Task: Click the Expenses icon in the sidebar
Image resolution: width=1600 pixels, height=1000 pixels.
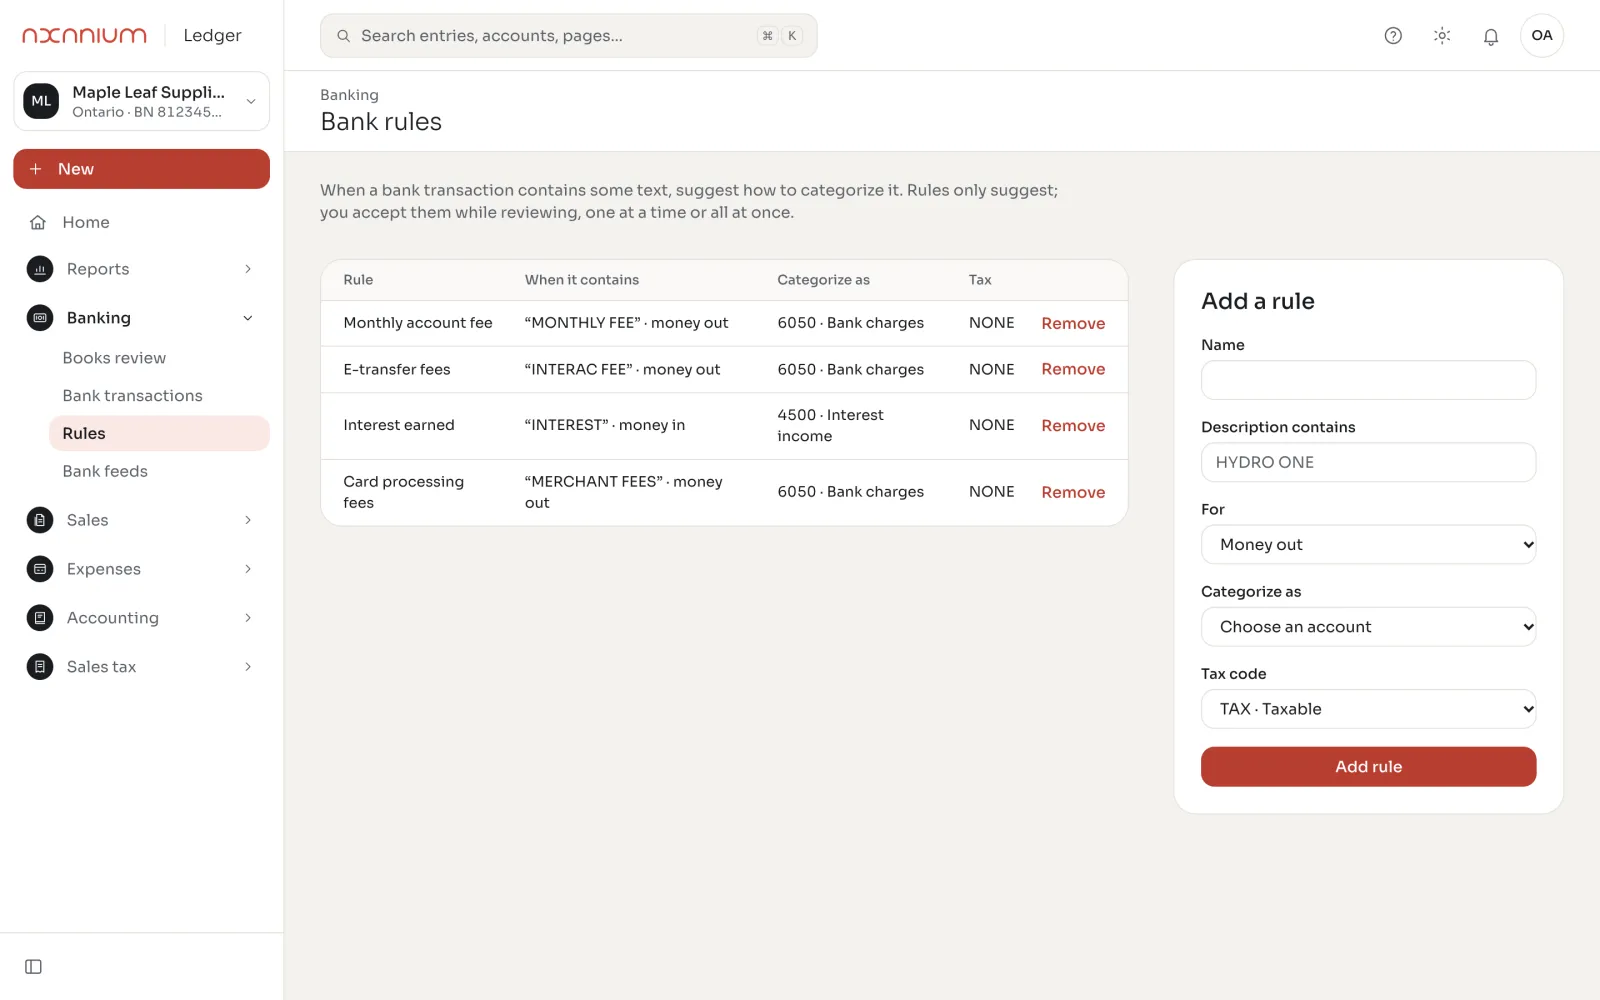Action: [x=40, y=569]
